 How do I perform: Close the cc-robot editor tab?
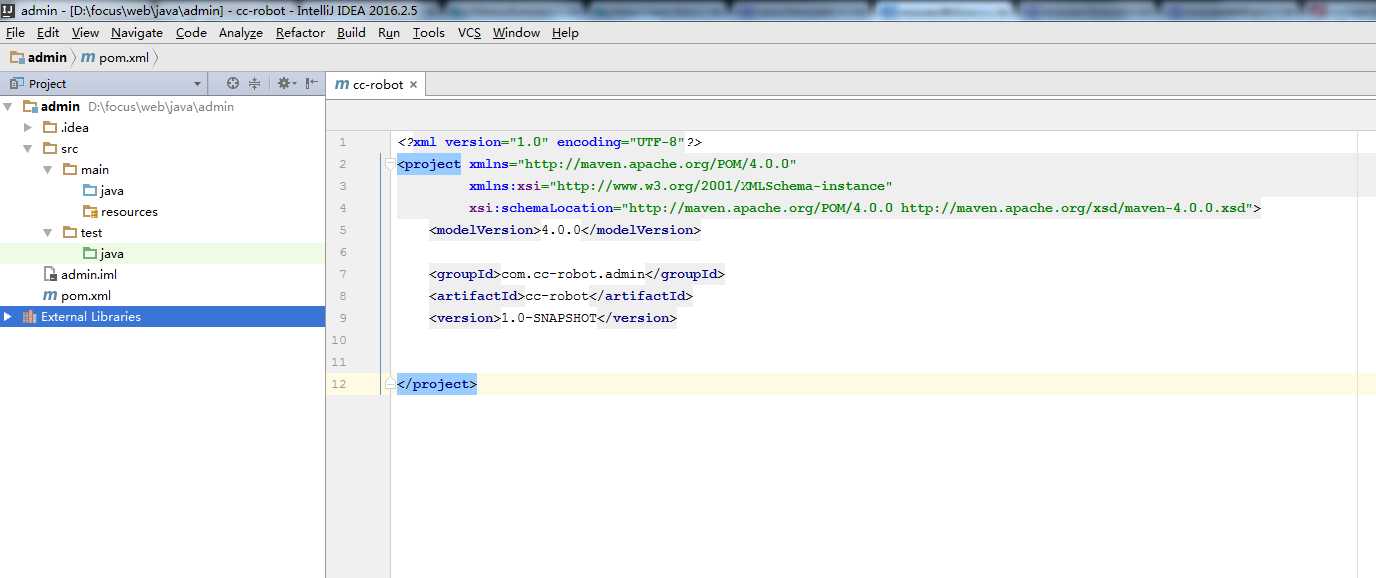tap(413, 85)
